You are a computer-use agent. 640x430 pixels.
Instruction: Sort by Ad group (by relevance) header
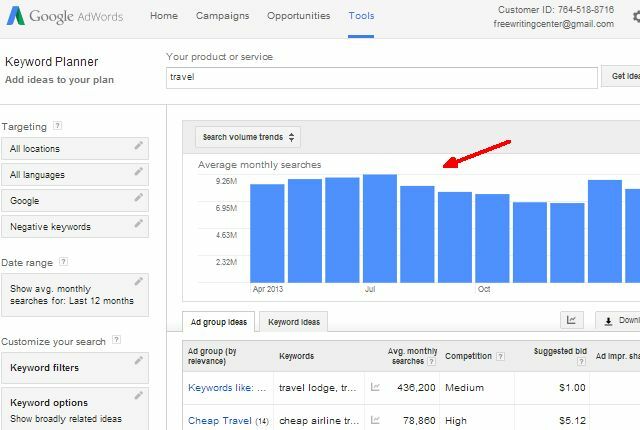[x=212, y=356]
